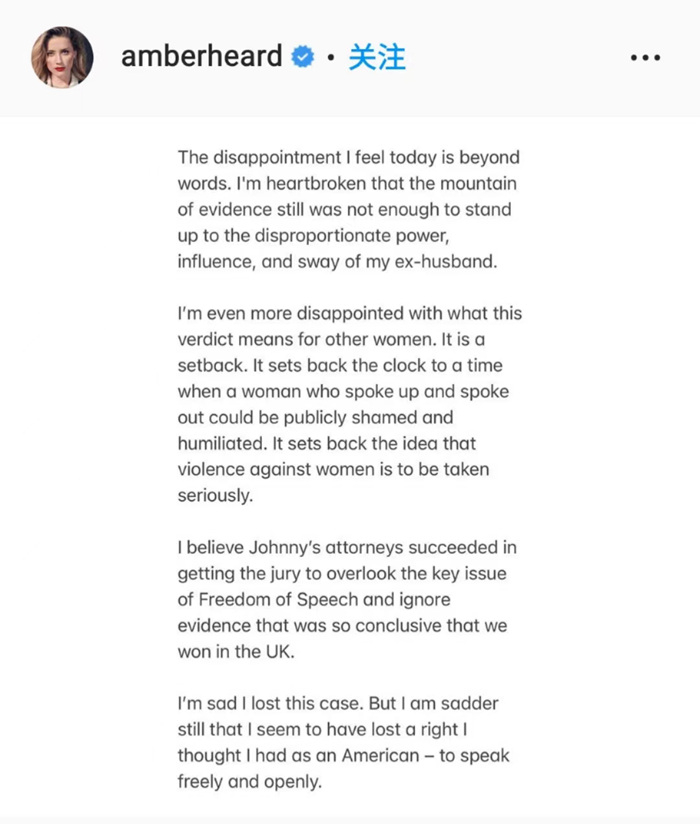Open the three-dot more options menu
Screen dimensions: 700x824
[646, 58]
